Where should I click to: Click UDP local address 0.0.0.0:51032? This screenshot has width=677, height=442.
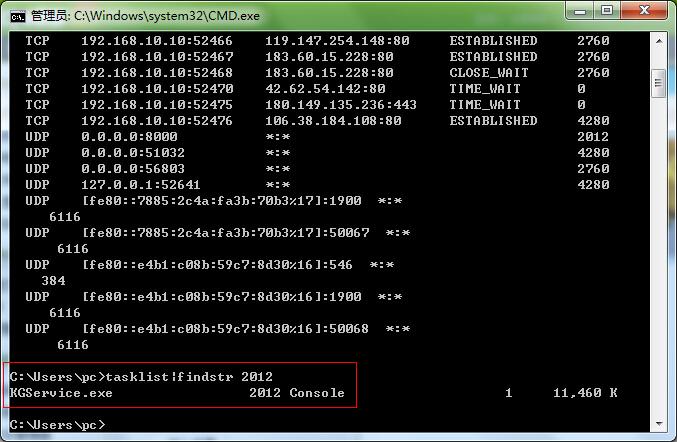pyautogui.click(x=133, y=153)
